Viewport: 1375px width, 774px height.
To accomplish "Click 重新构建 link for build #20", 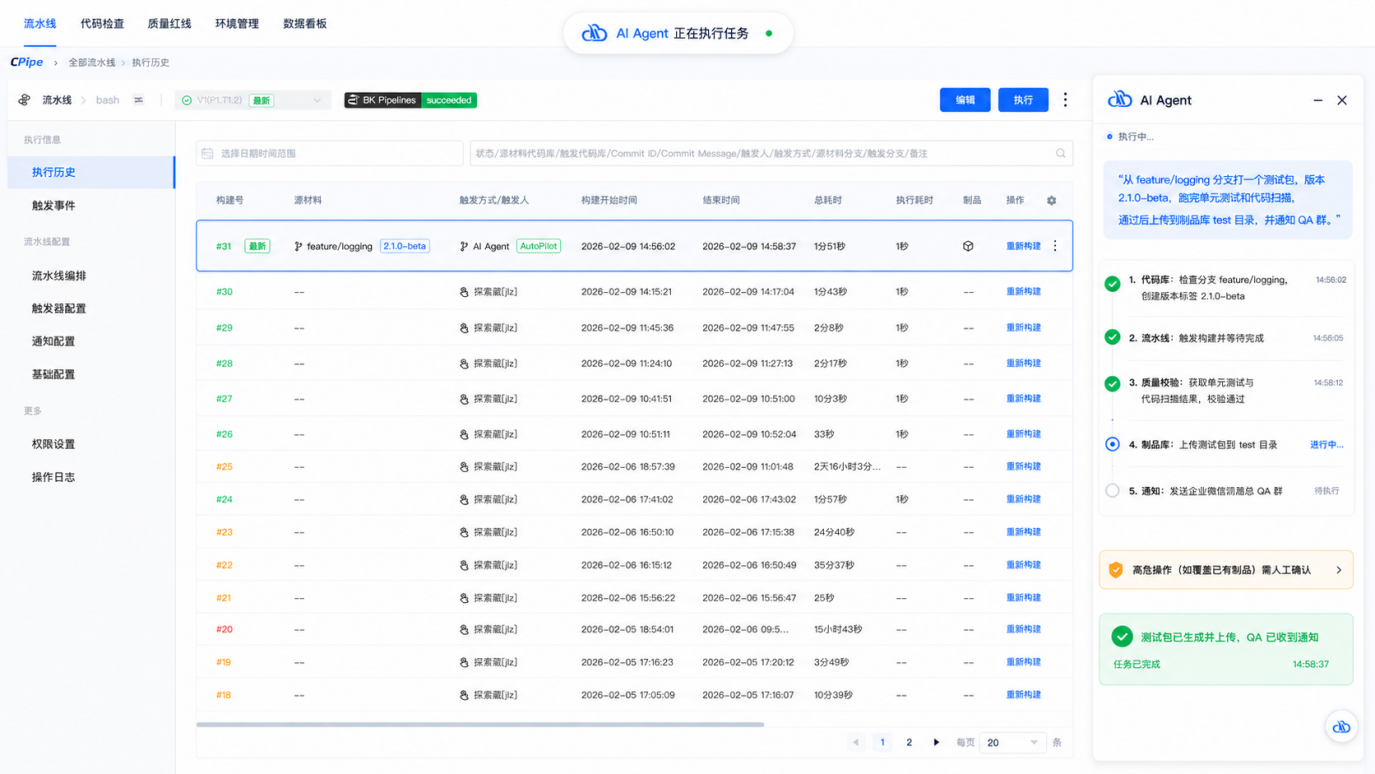I will (x=1023, y=629).
